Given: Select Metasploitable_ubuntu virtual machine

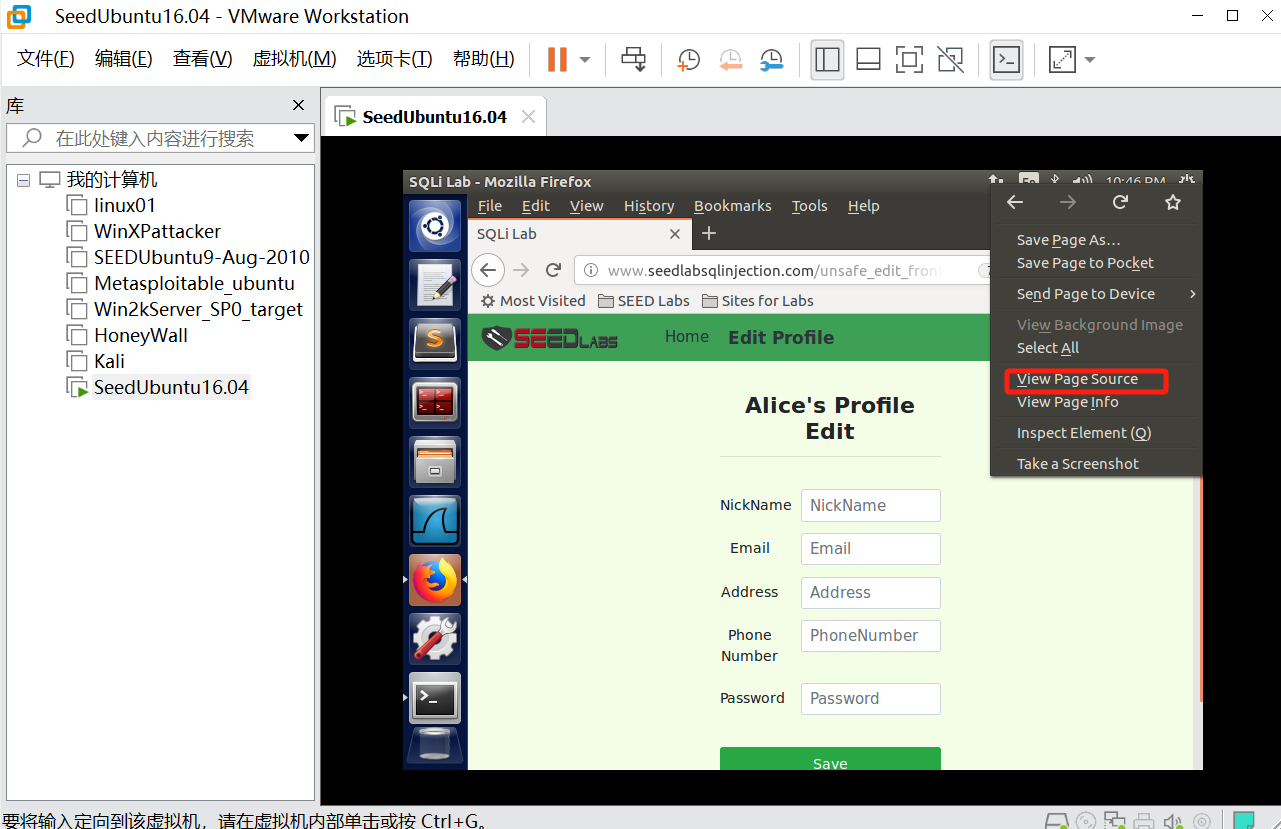Looking at the screenshot, I should click(194, 284).
